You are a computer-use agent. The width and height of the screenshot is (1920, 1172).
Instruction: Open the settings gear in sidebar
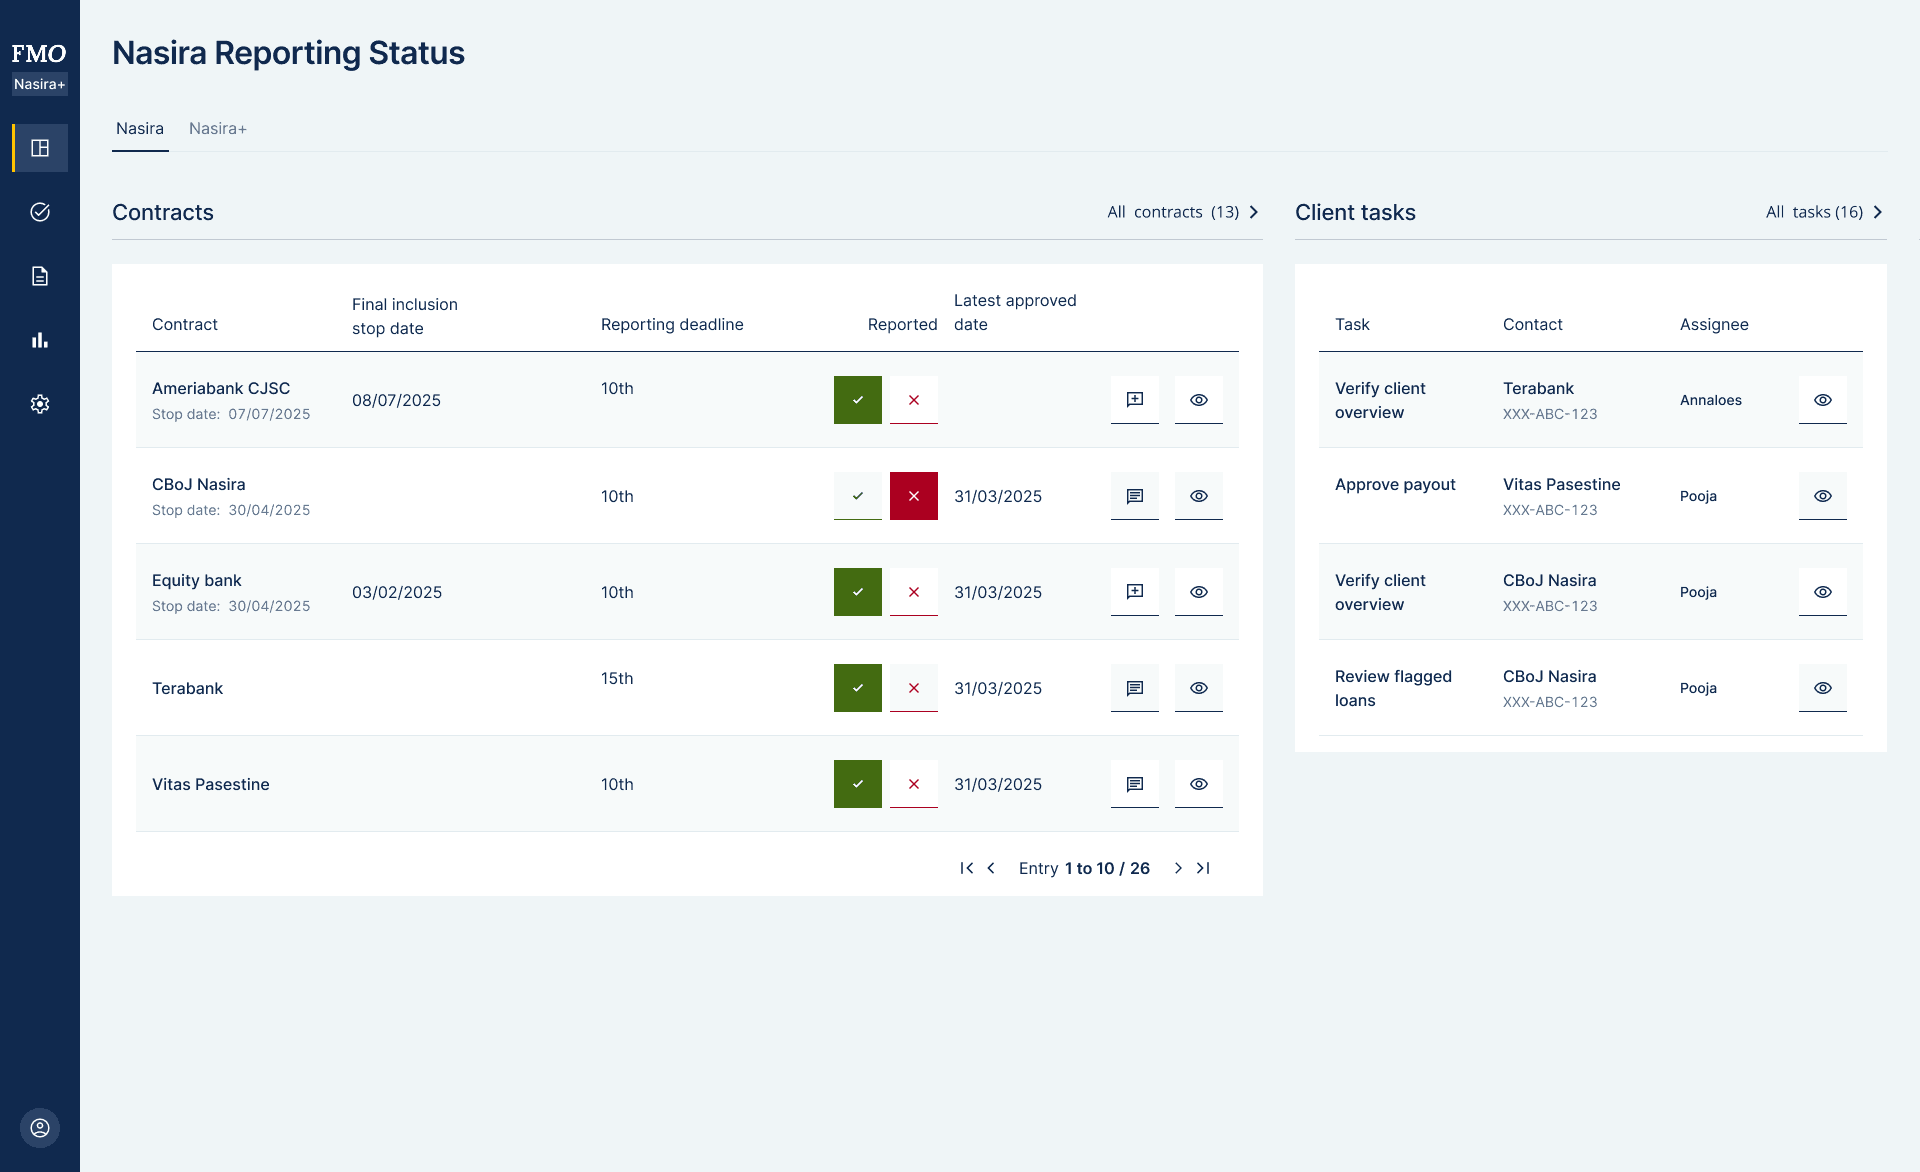(x=40, y=404)
